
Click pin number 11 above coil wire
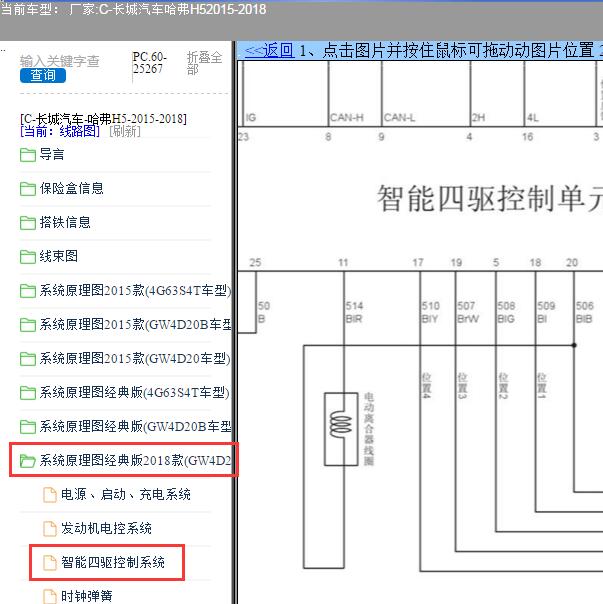pyautogui.click(x=343, y=263)
